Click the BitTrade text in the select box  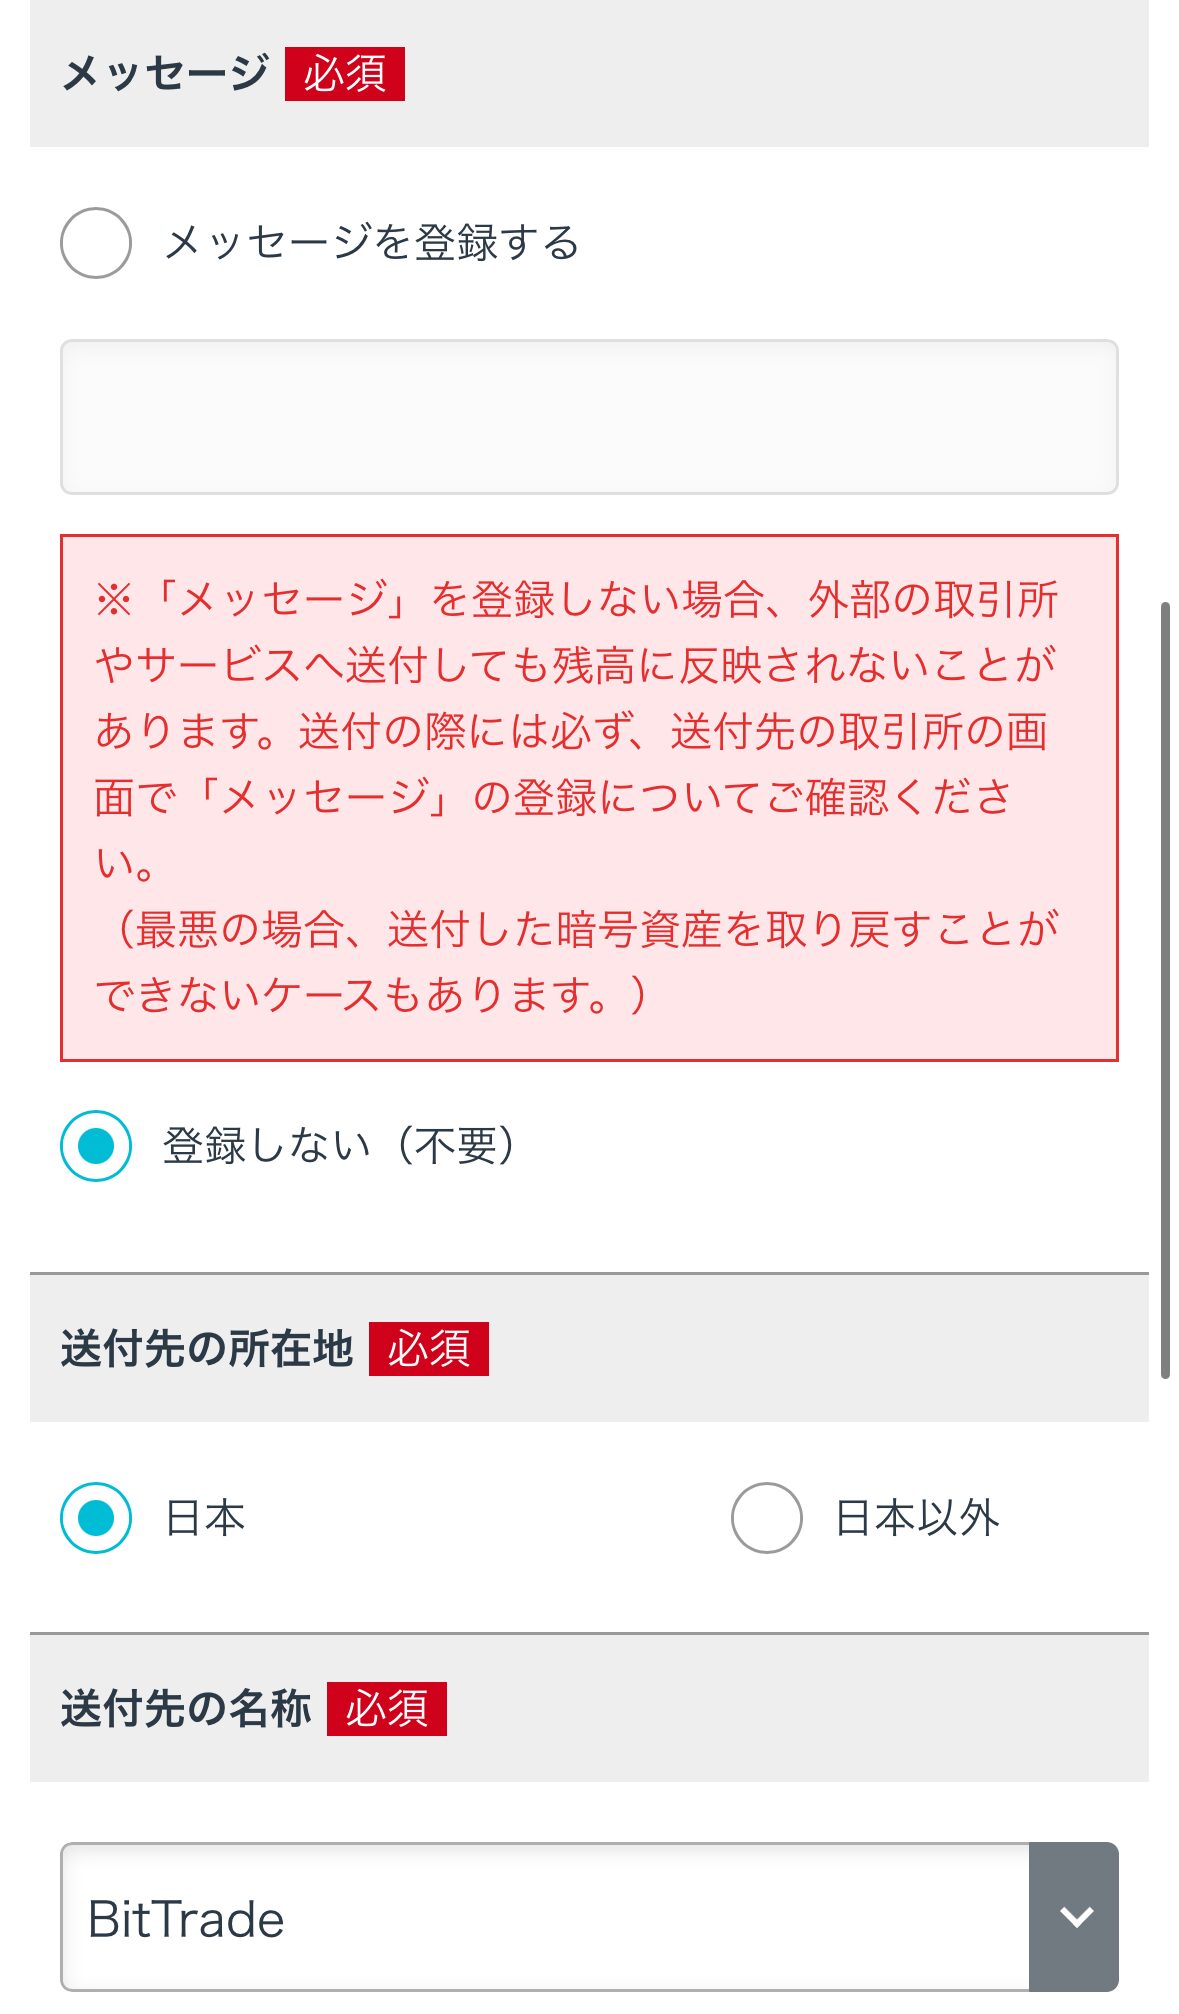(x=186, y=1919)
